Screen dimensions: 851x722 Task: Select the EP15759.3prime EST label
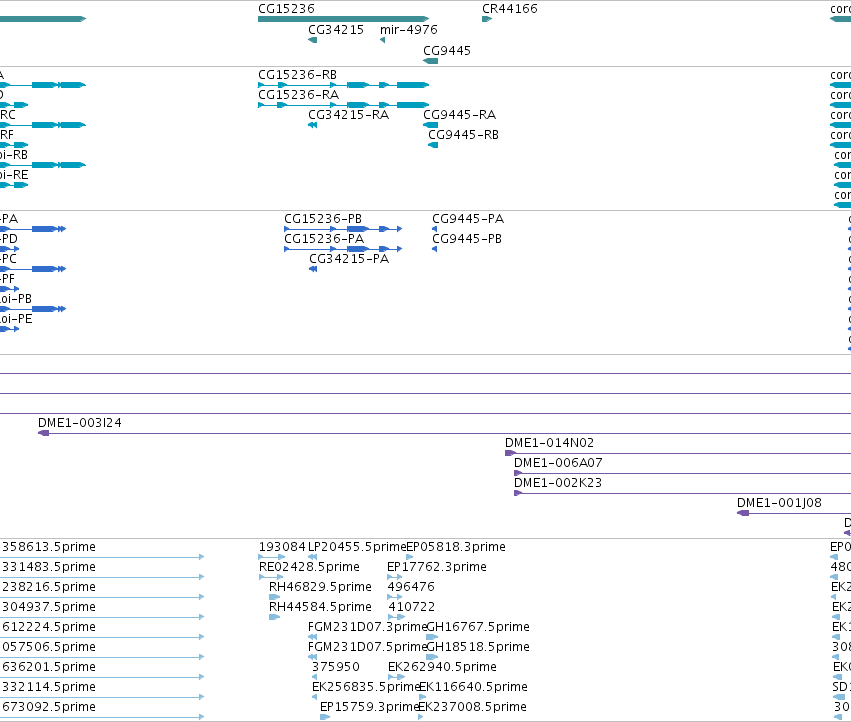pyautogui.click(x=370, y=707)
